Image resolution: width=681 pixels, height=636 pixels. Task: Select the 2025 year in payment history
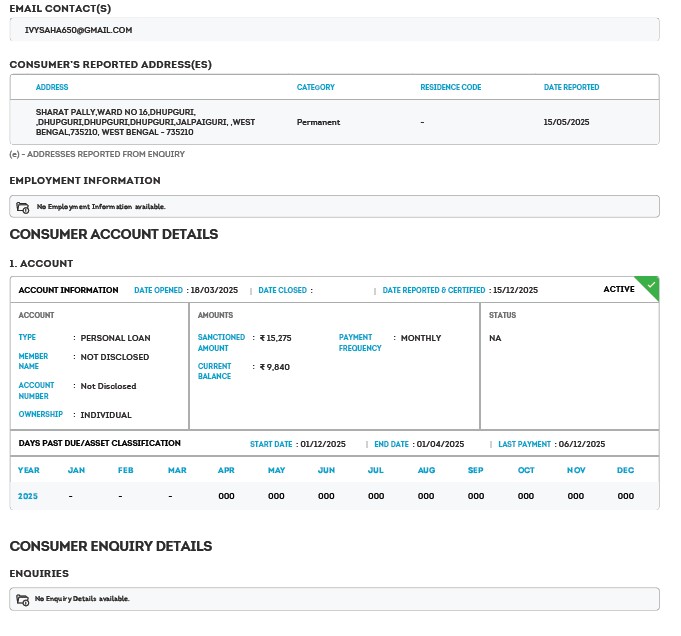(x=29, y=496)
